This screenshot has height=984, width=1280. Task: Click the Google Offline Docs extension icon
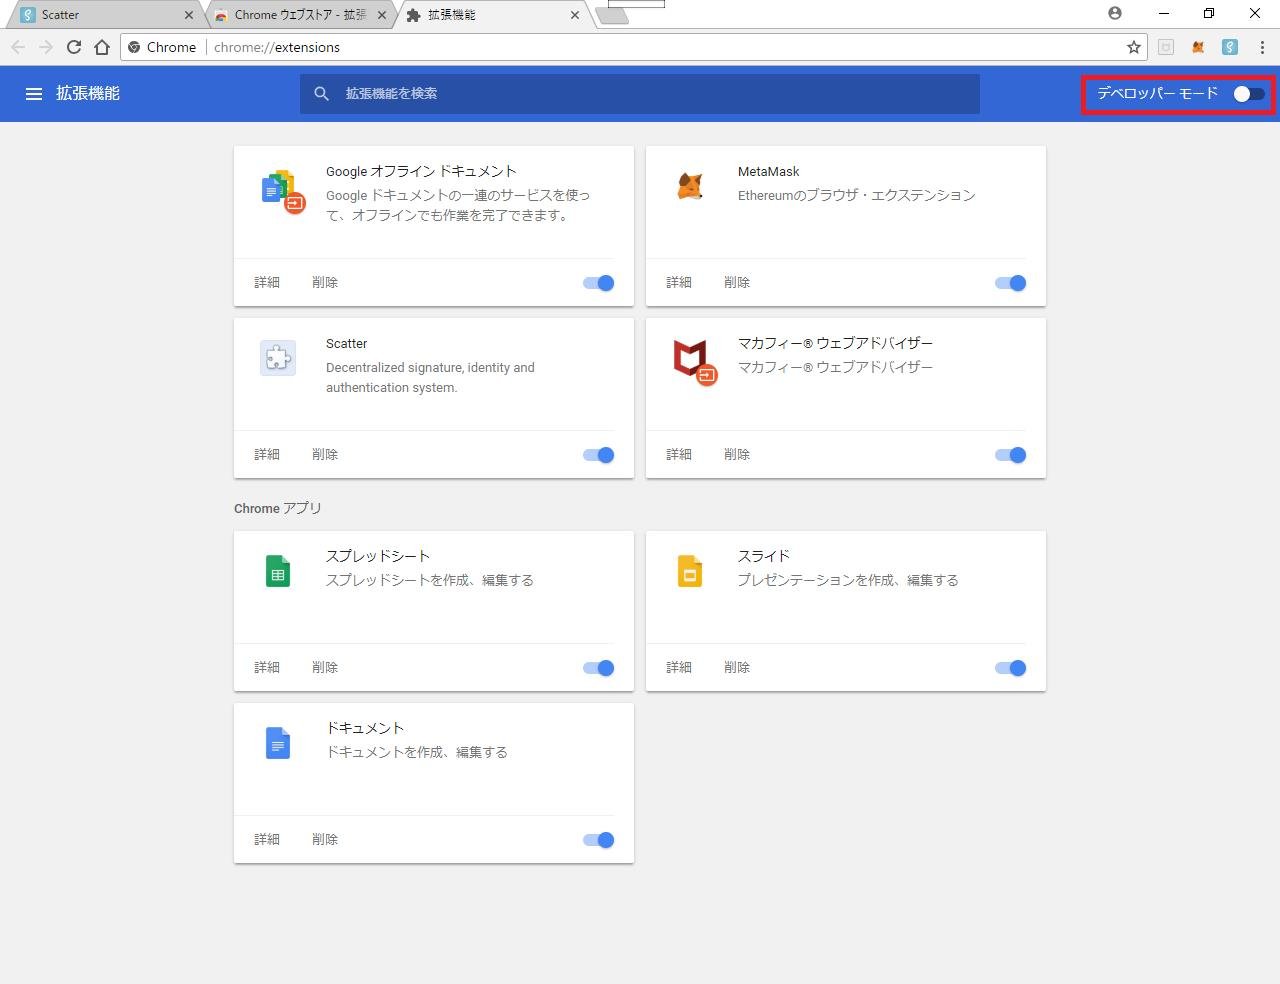pos(282,190)
